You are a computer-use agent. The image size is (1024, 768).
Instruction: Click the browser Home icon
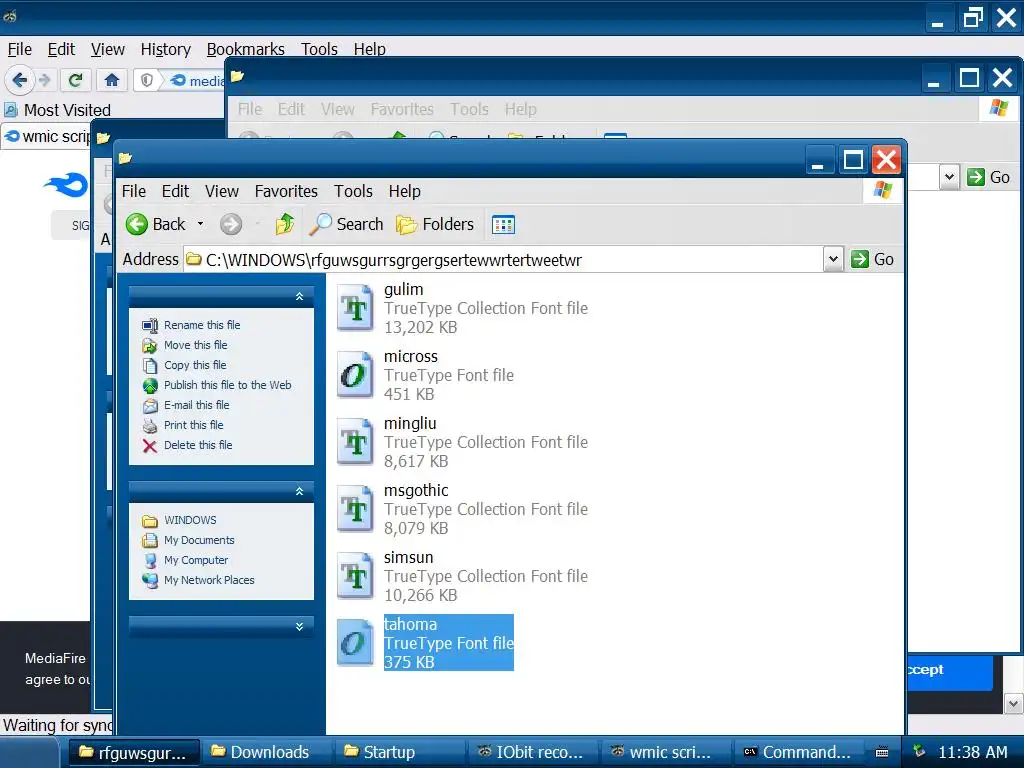tap(112, 80)
